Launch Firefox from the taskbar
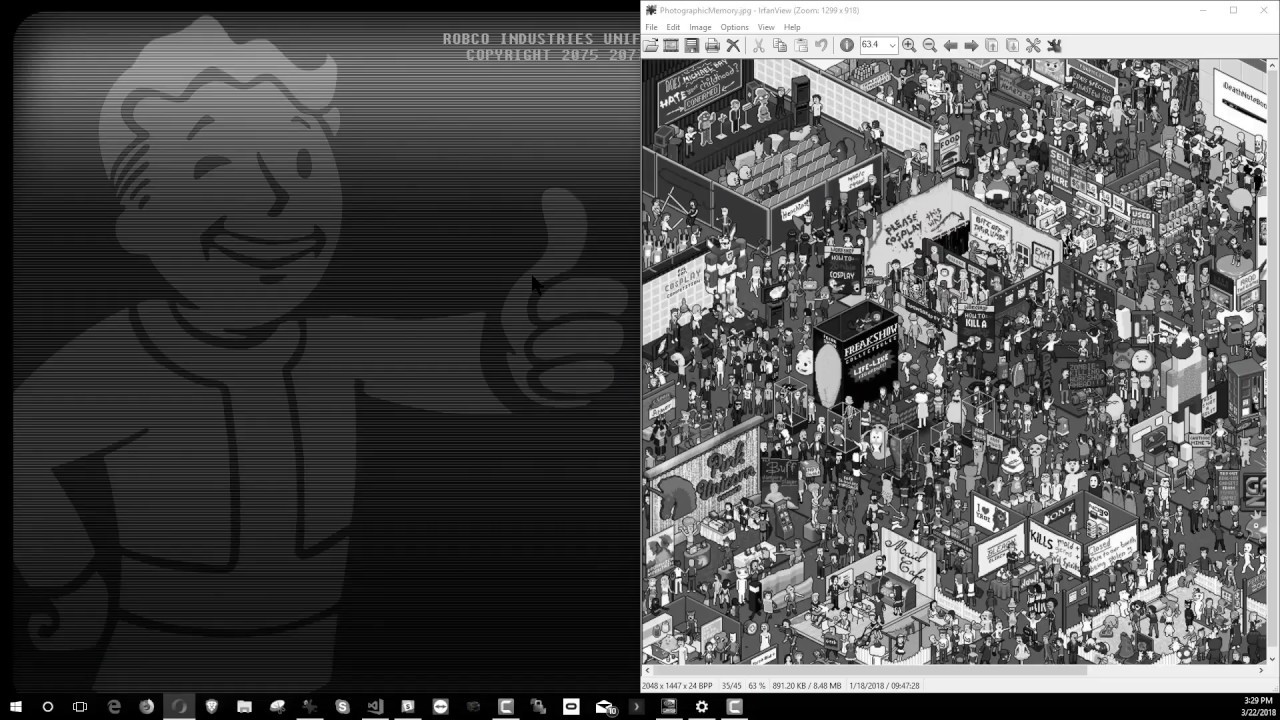 (x=147, y=706)
